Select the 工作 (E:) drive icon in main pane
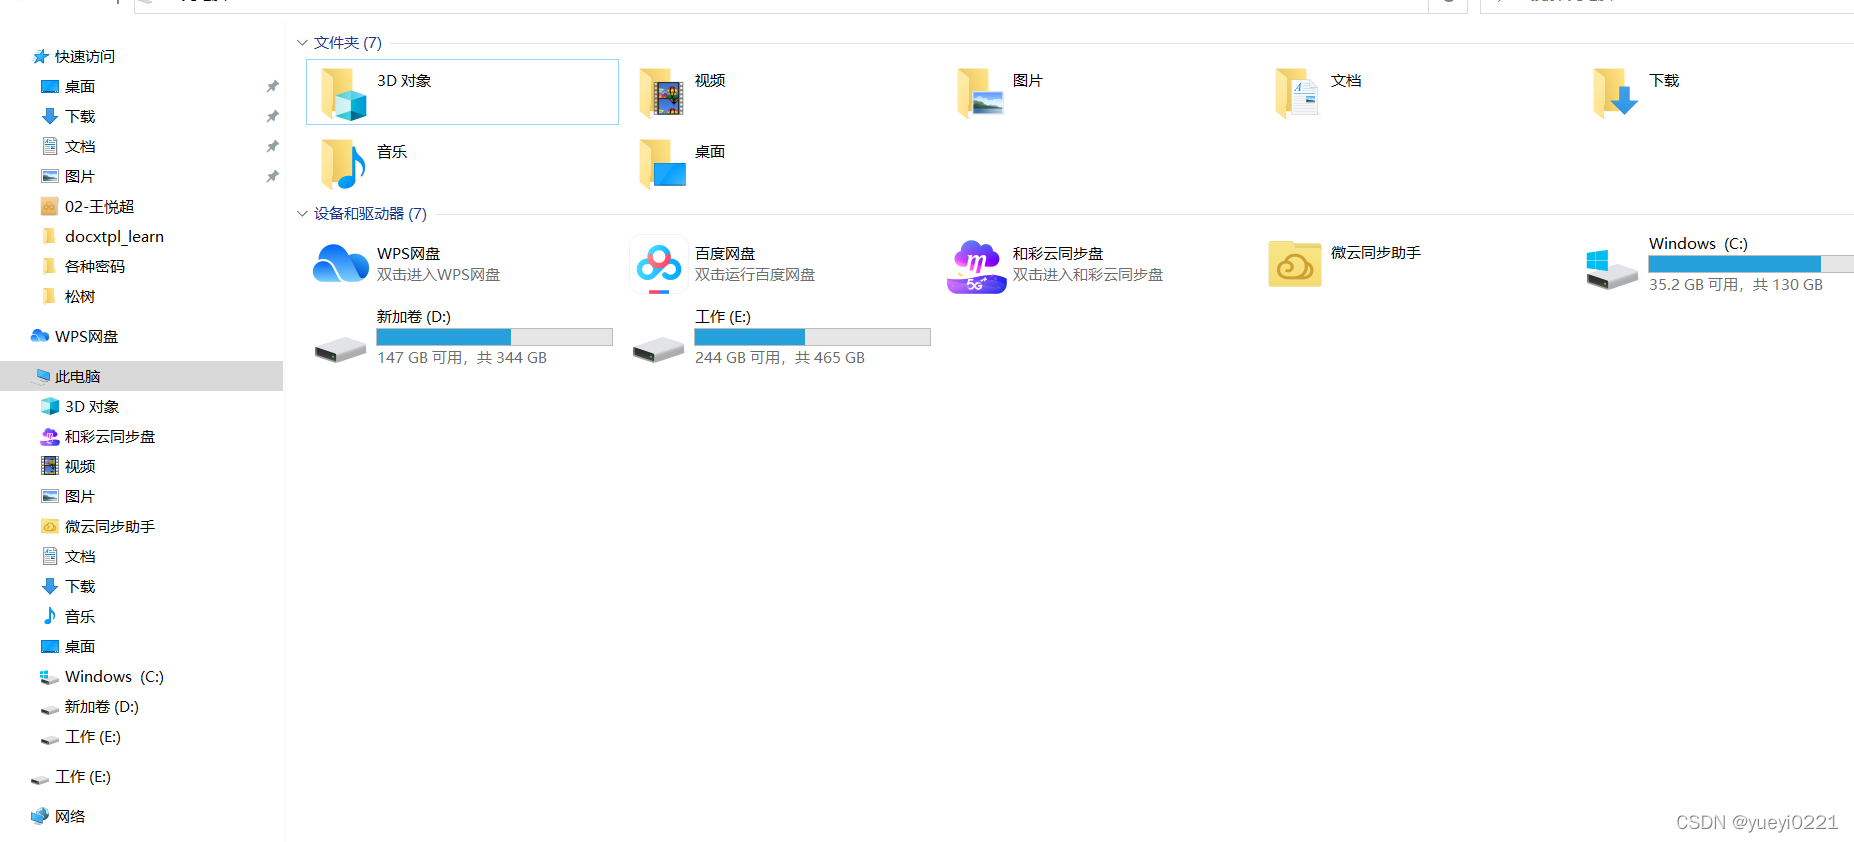Viewport: 1854px width, 842px height. [x=658, y=349]
